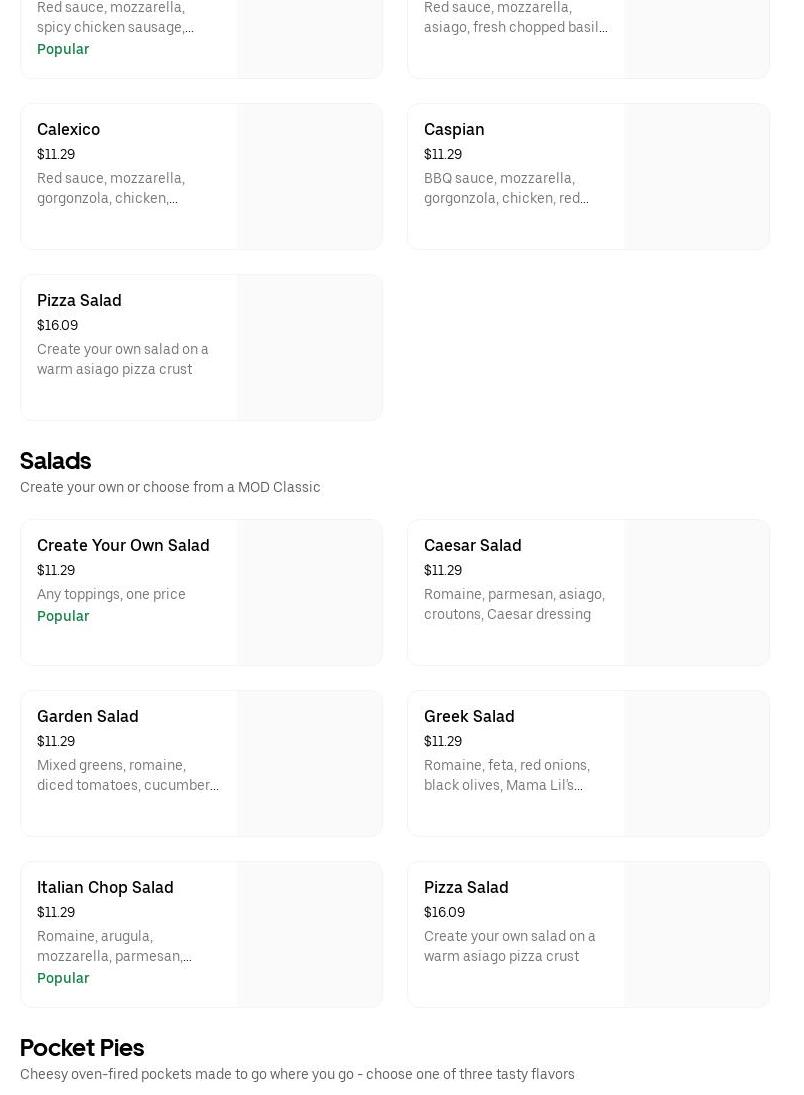Open the item with spicy chicken sausage description

pos(115,27)
